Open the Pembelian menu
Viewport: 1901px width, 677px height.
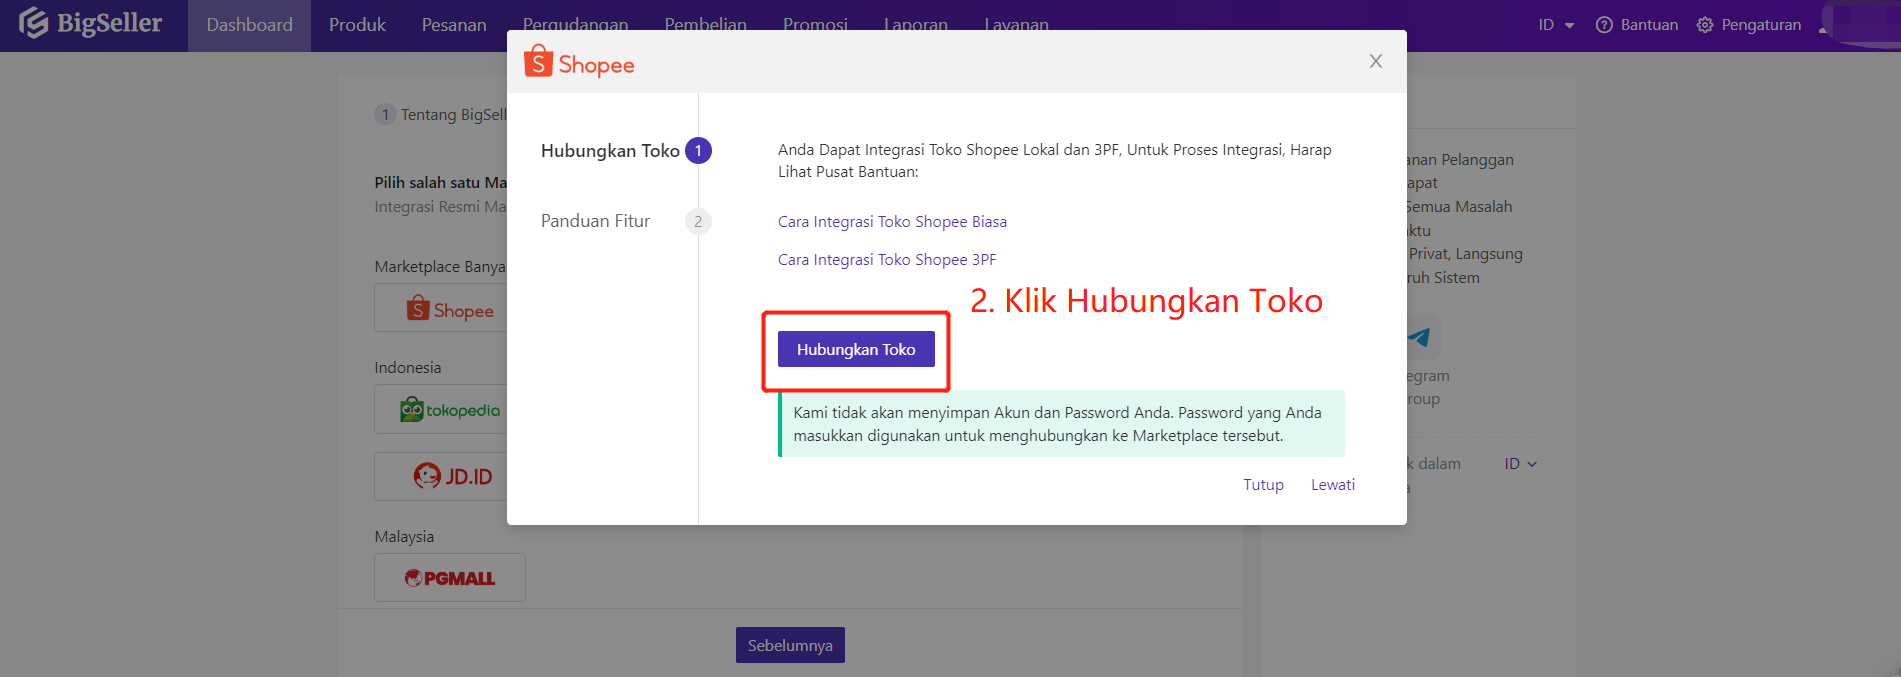click(705, 24)
